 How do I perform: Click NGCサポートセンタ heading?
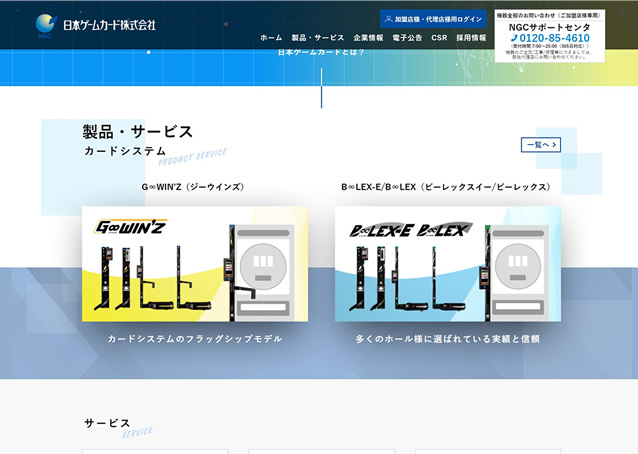[x=549, y=27]
